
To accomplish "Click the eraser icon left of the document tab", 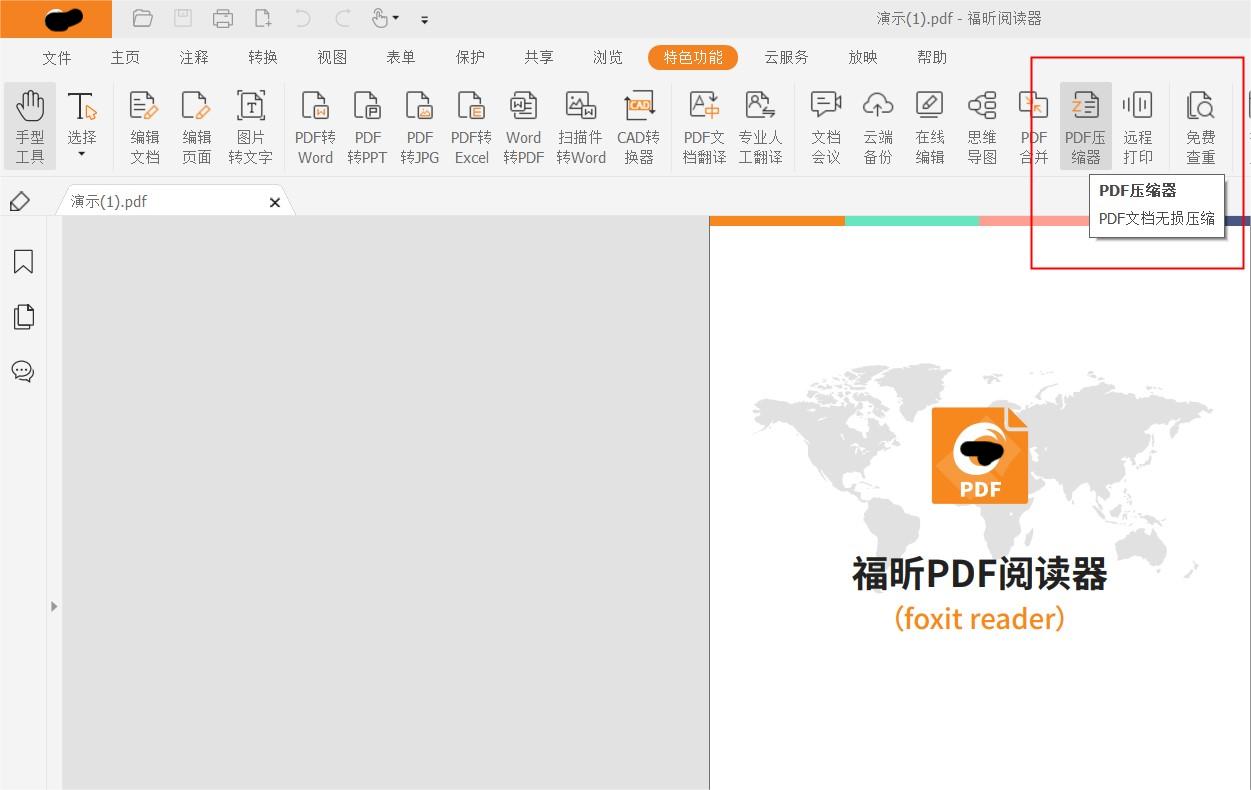I will [x=19, y=202].
